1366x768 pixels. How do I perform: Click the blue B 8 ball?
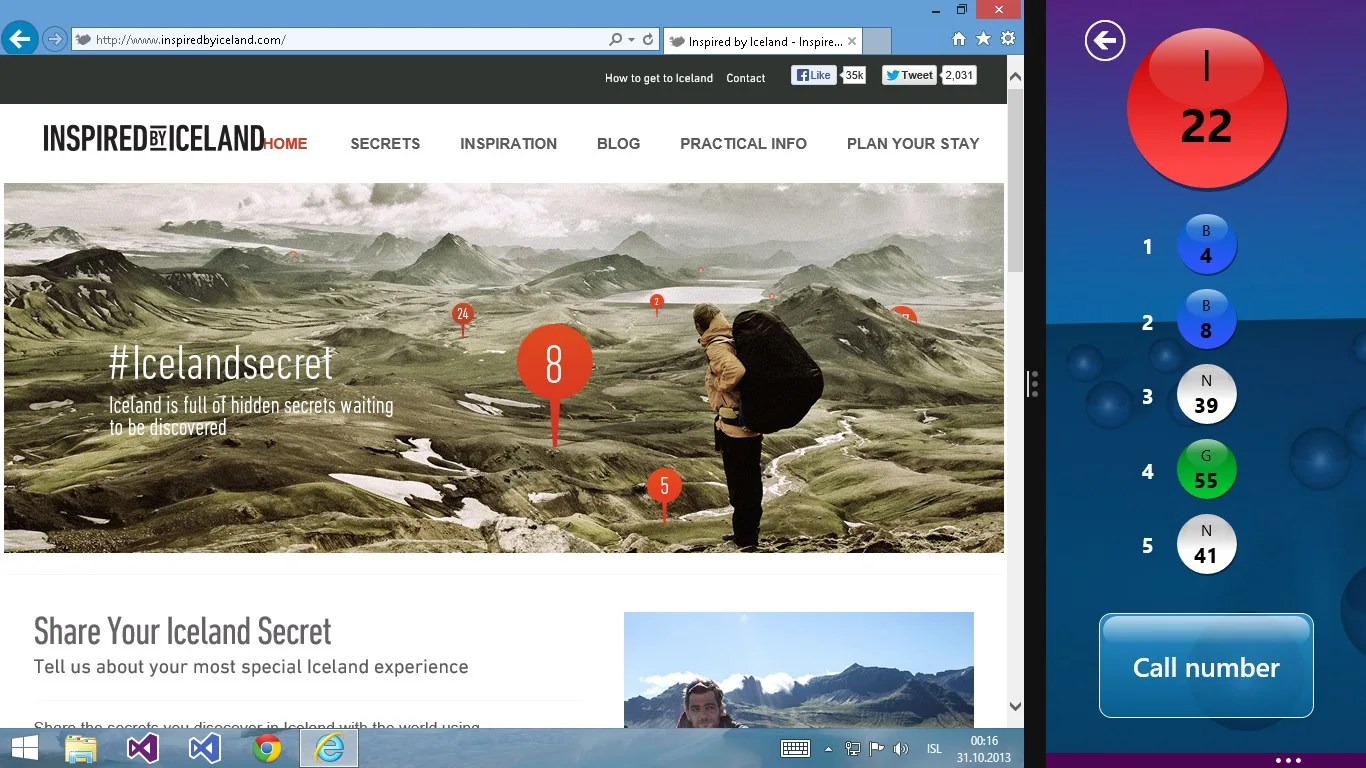[1206, 319]
